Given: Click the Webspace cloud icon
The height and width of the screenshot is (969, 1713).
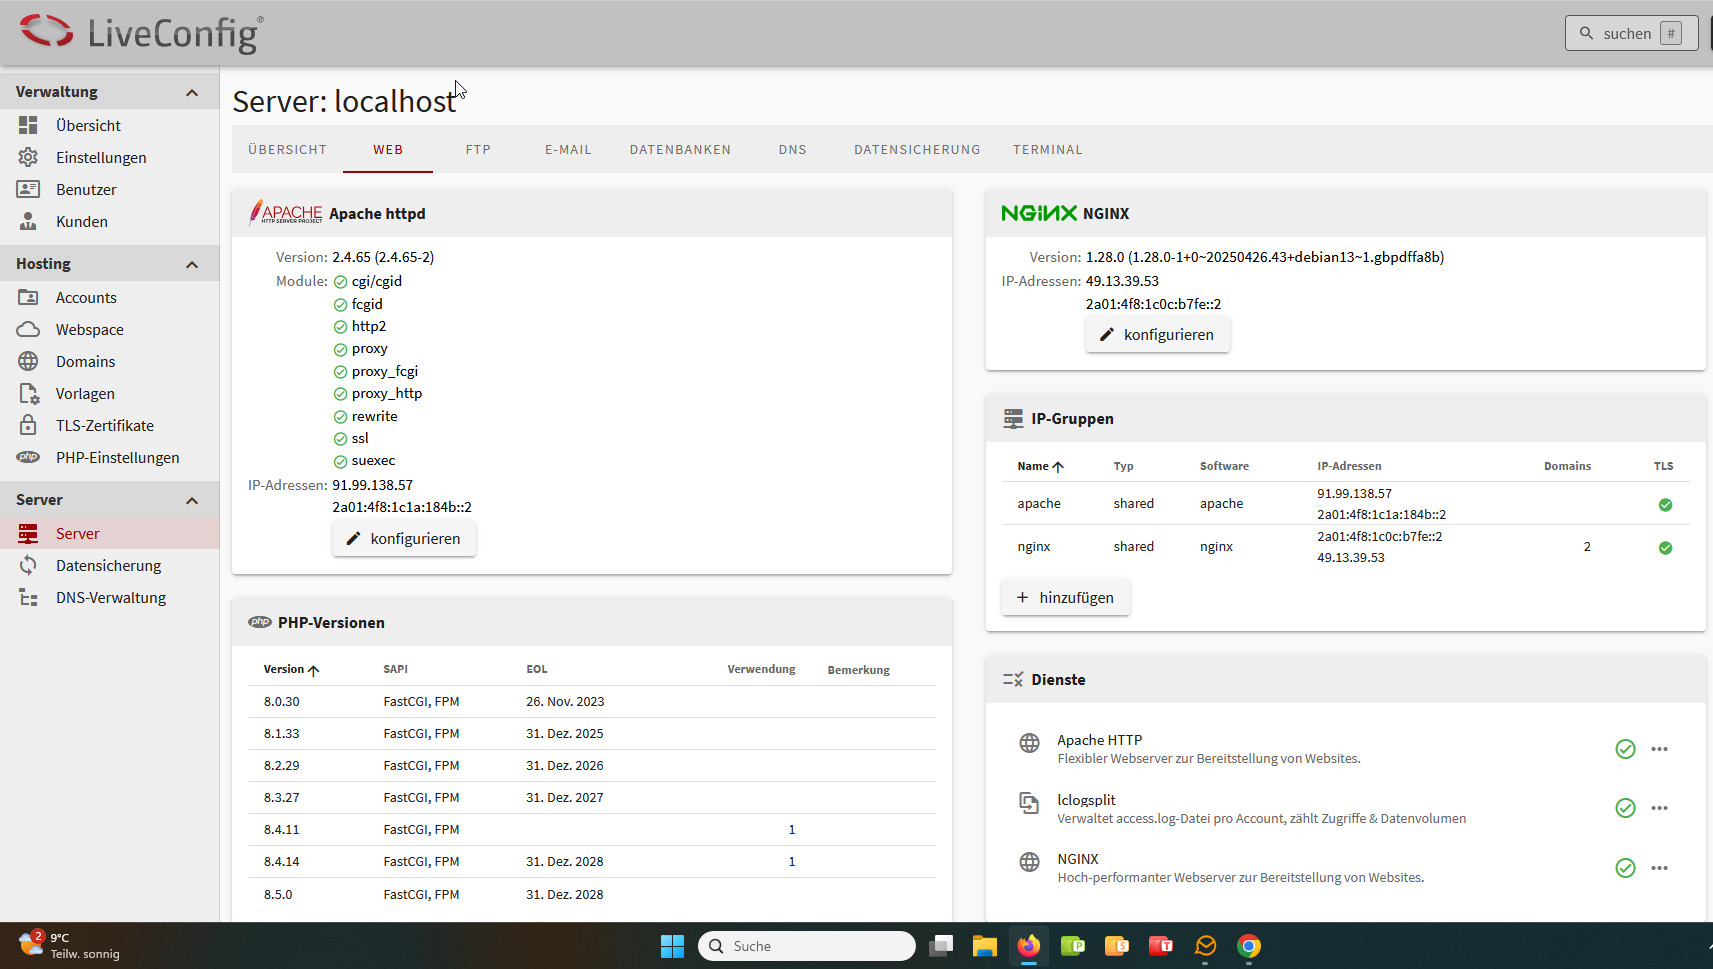Looking at the screenshot, I should pos(28,329).
